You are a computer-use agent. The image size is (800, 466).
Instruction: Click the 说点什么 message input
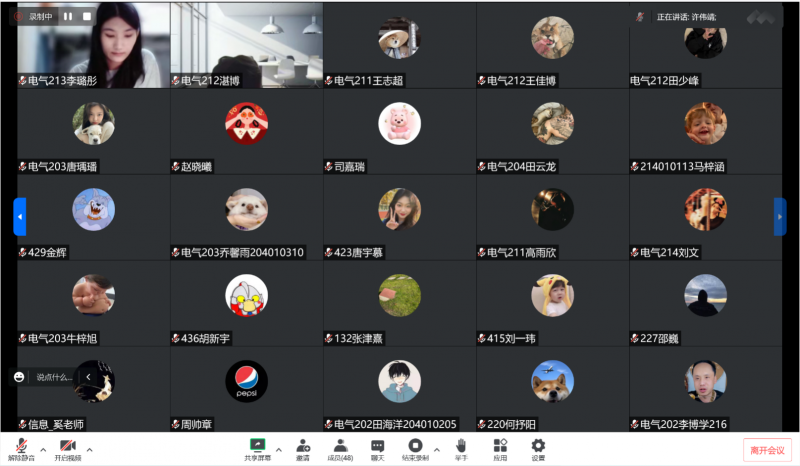pos(54,377)
